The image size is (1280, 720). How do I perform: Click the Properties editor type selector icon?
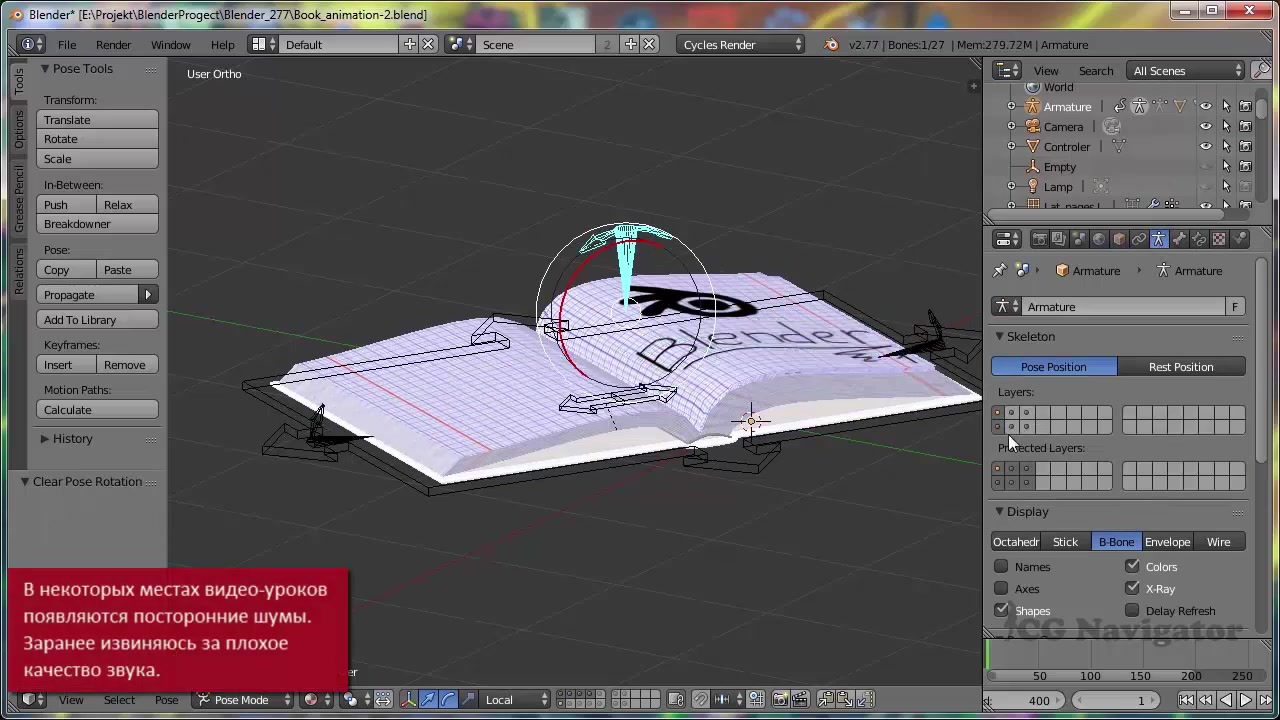point(1008,239)
